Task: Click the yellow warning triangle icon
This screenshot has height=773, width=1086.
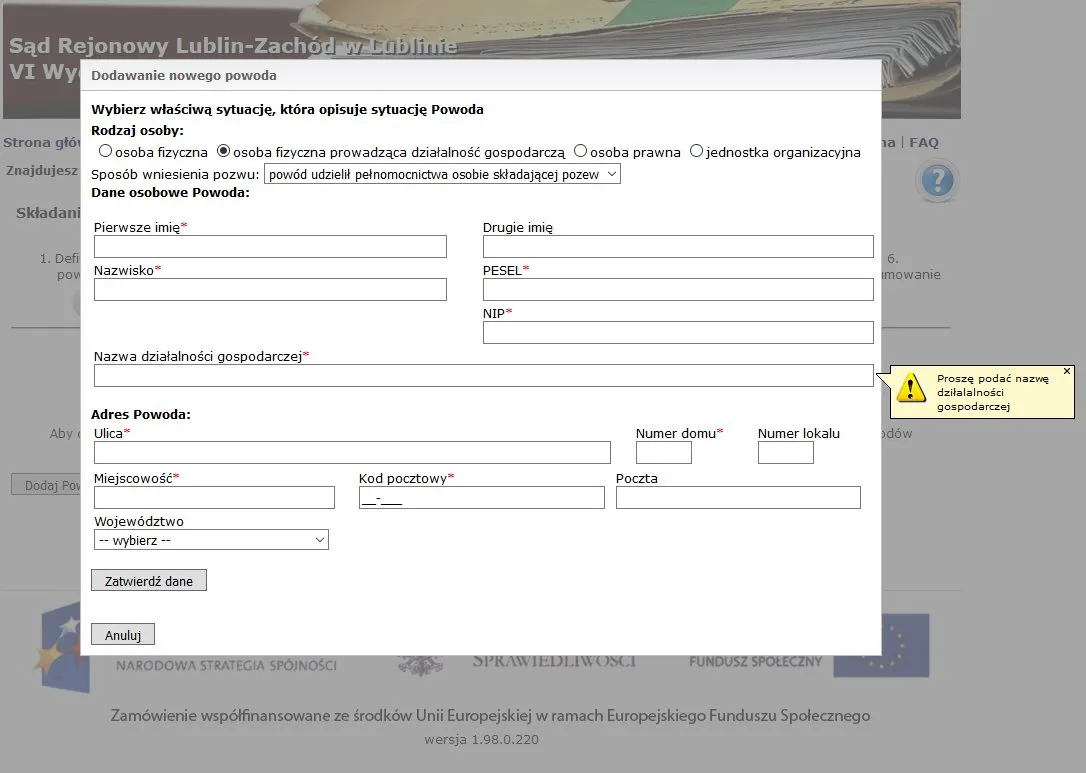Action: 910,388
